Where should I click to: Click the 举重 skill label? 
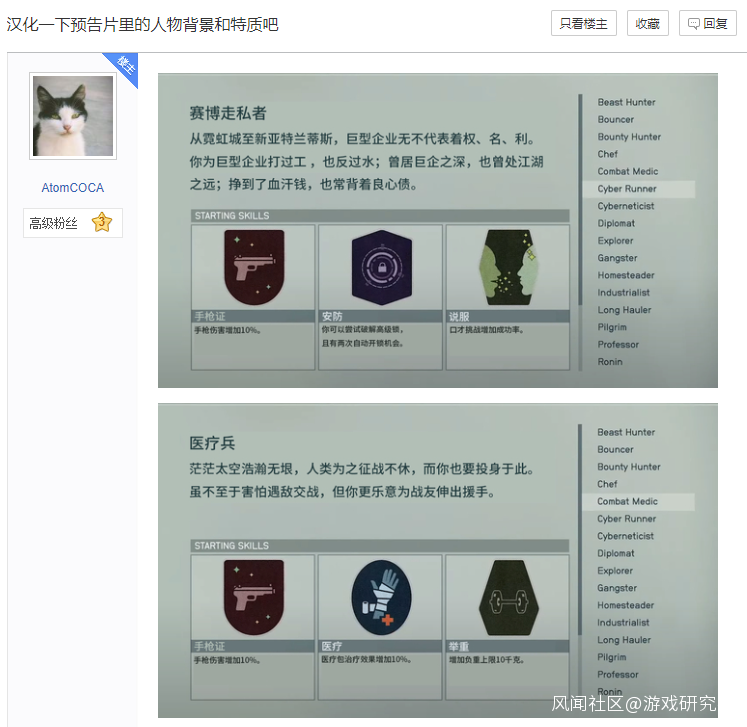point(459,646)
